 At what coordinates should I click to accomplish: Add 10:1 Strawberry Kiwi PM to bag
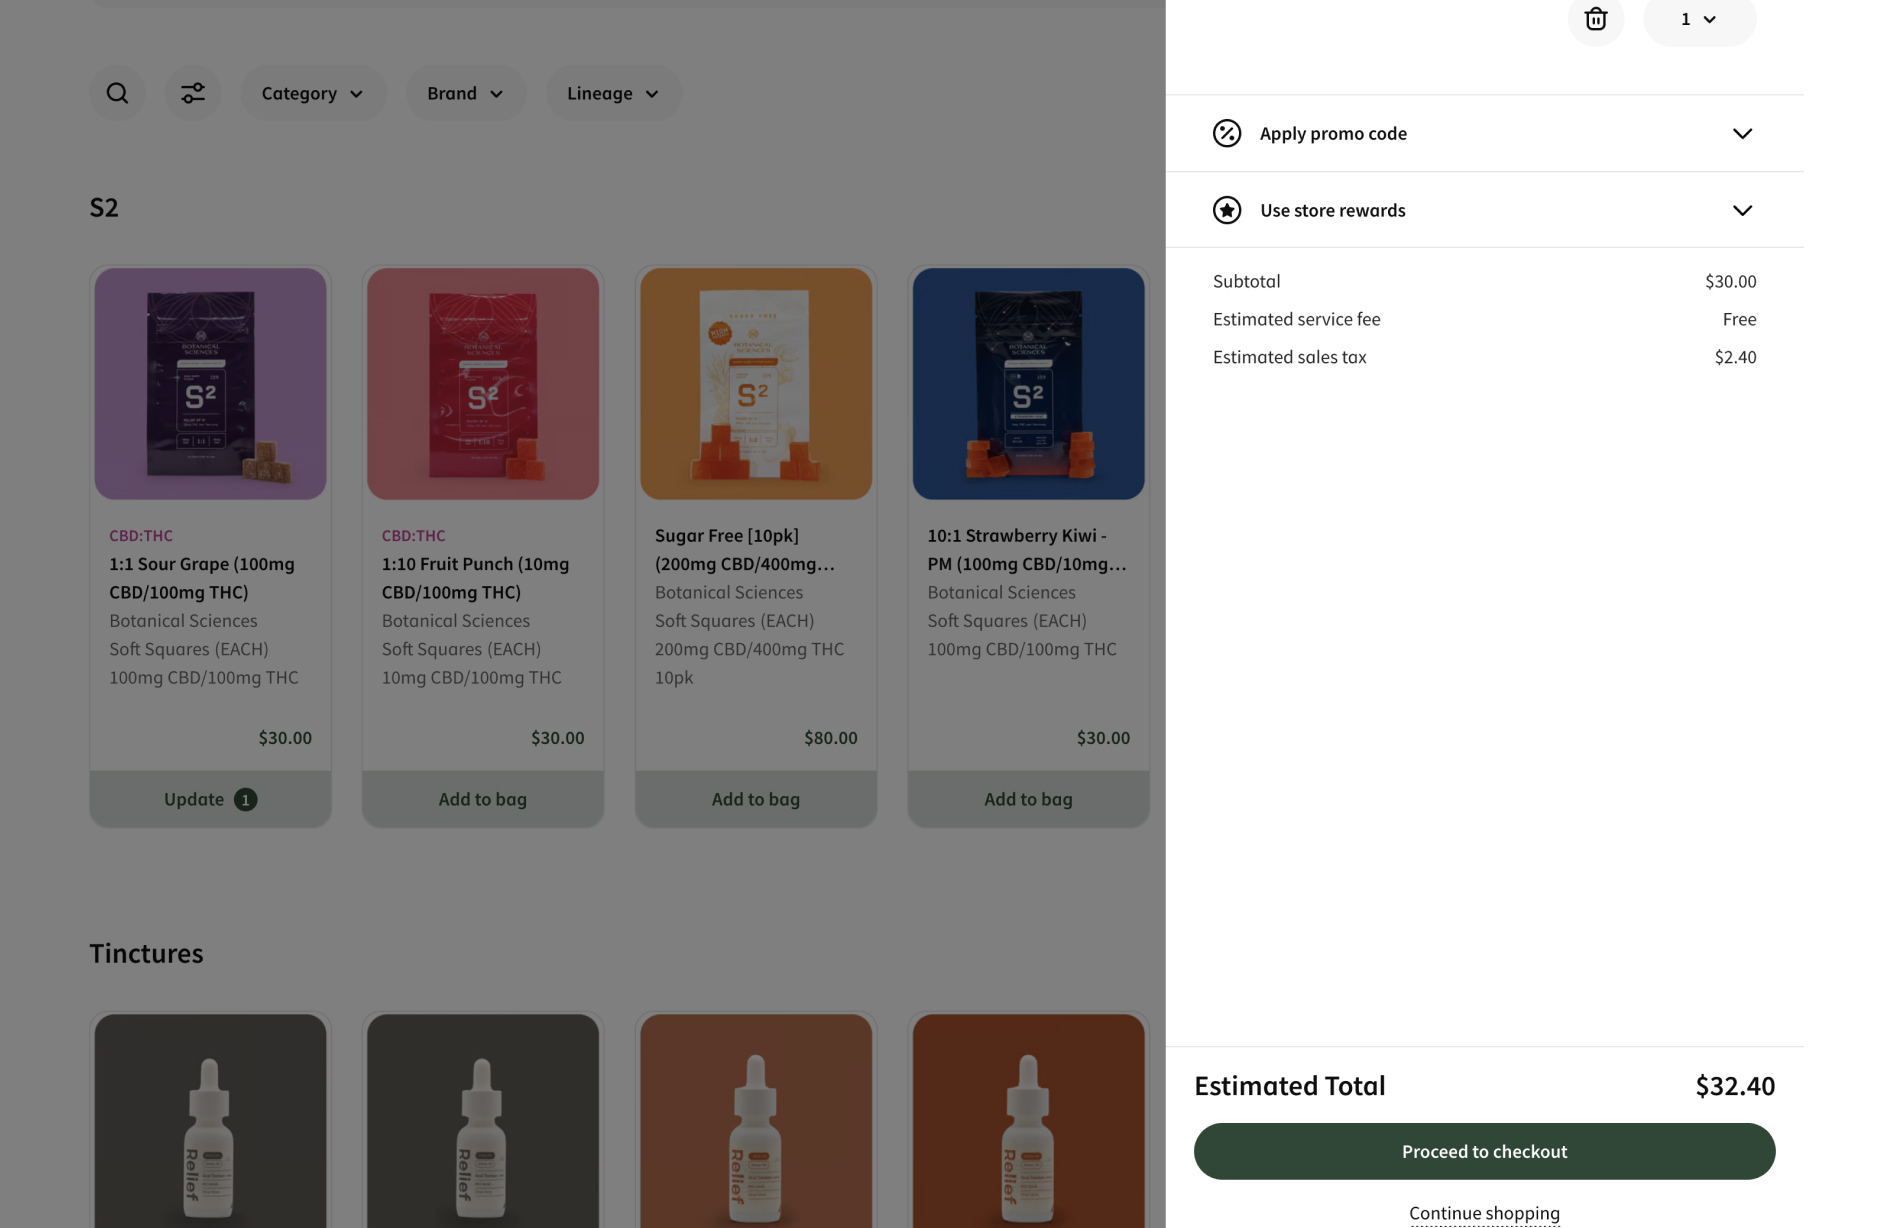tap(1028, 799)
